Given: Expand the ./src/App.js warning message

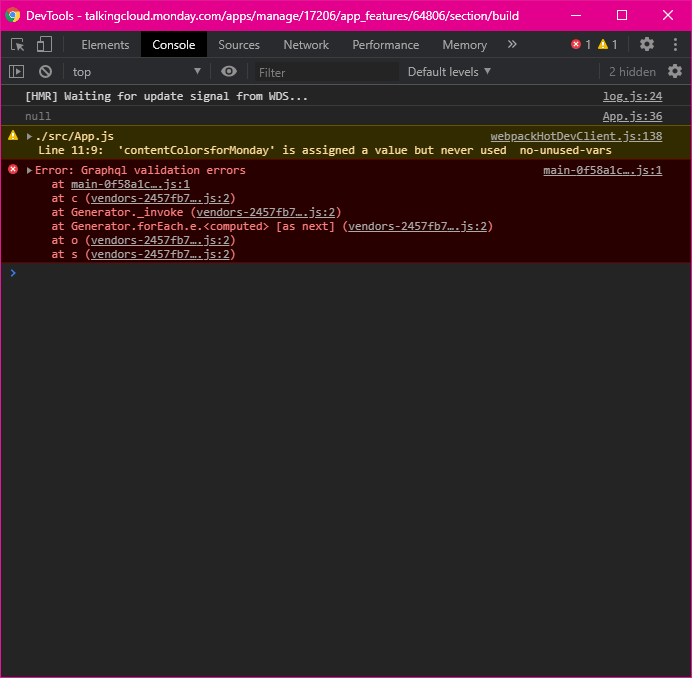Looking at the screenshot, I should click(x=29, y=136).
